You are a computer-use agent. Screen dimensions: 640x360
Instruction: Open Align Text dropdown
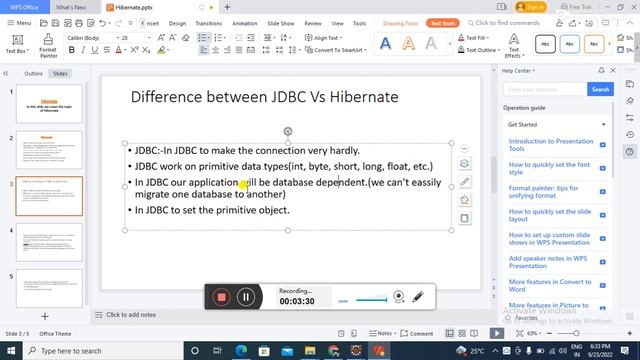click(x=324, y=38)
